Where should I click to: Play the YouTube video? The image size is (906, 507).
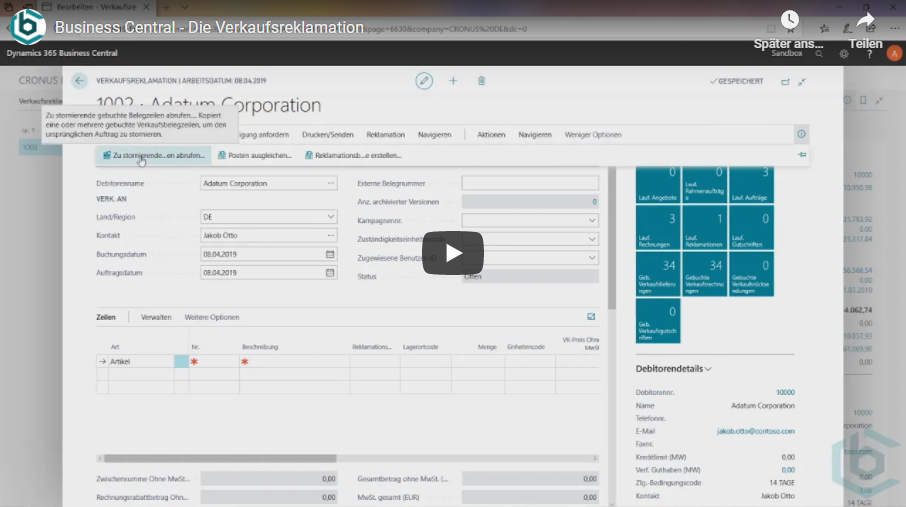(452, 253)
